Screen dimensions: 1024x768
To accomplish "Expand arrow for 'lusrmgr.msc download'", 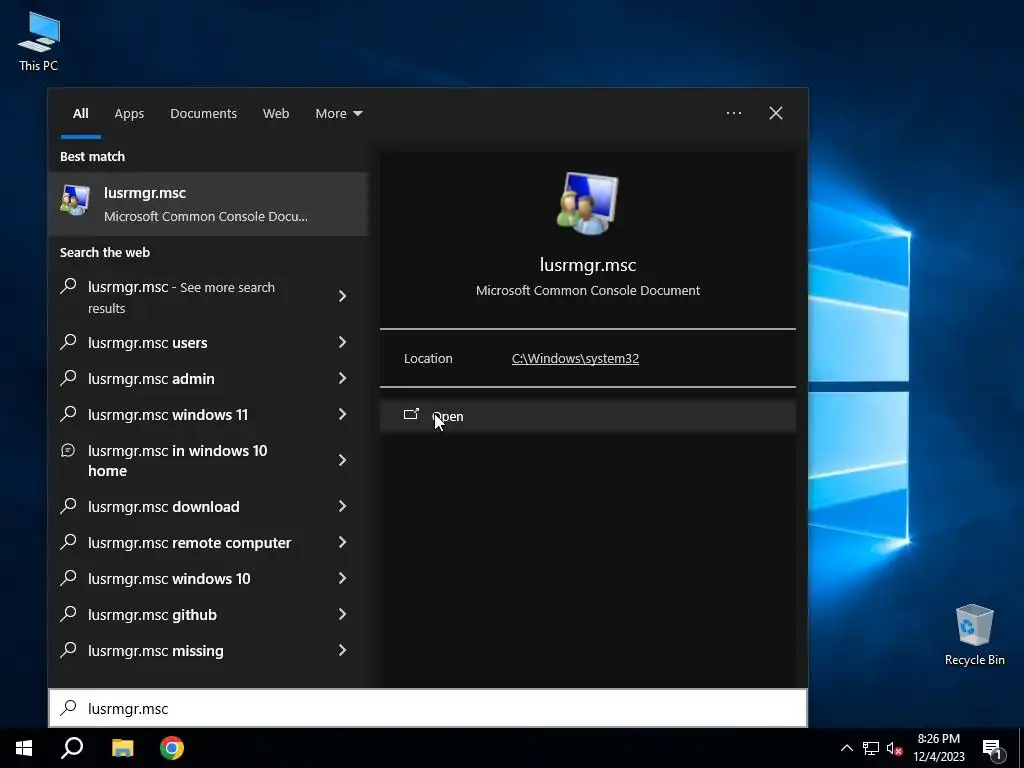I will click(342, 506).
